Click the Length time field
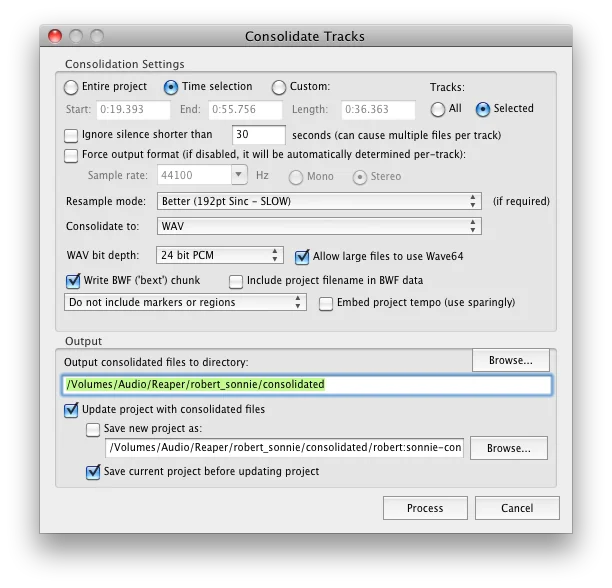Viewport: 612px width, 588px height. pos(378,110)
